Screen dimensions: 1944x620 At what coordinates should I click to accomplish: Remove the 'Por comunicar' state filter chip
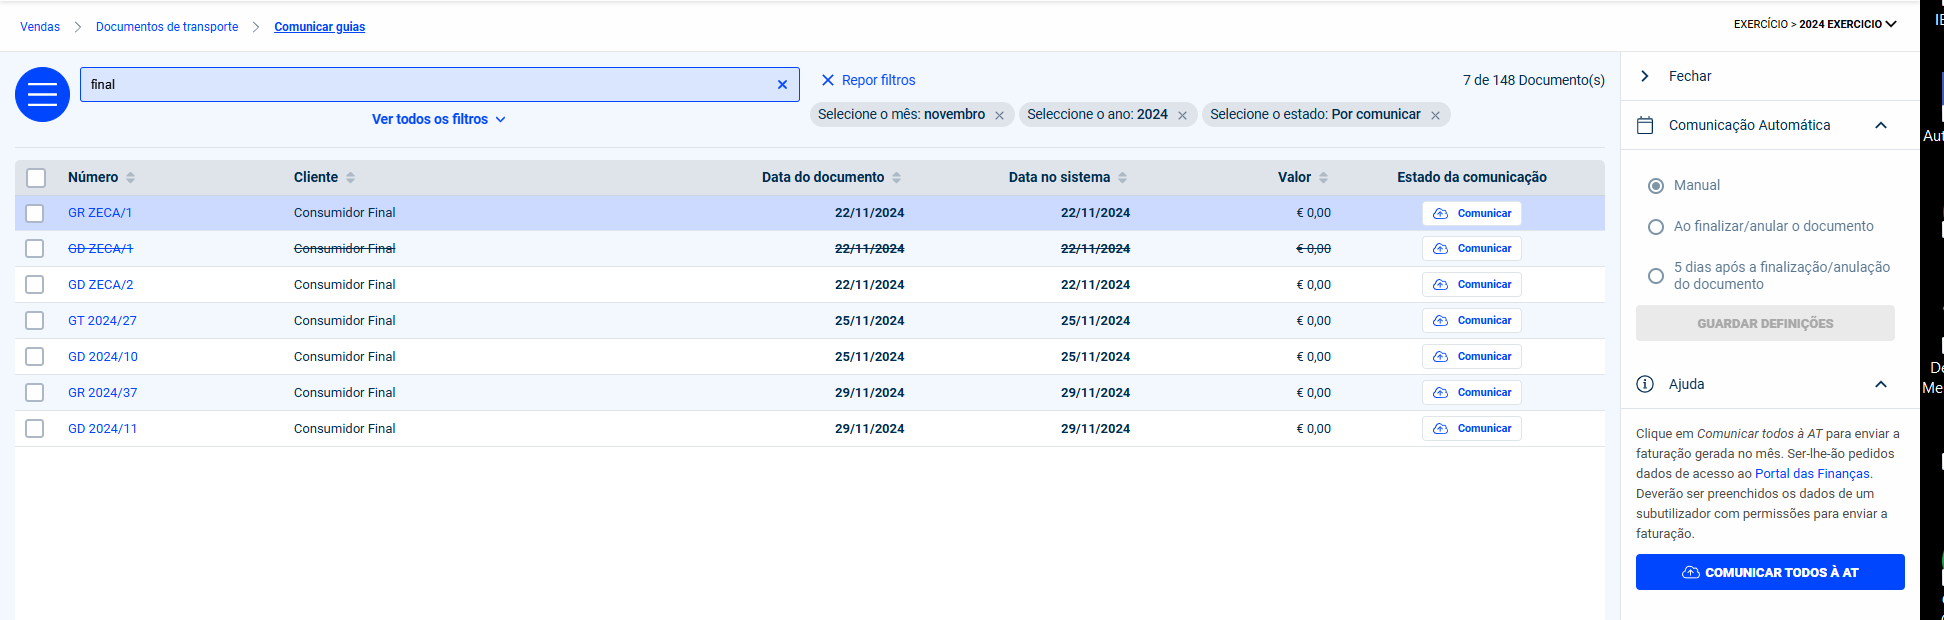1435,116
